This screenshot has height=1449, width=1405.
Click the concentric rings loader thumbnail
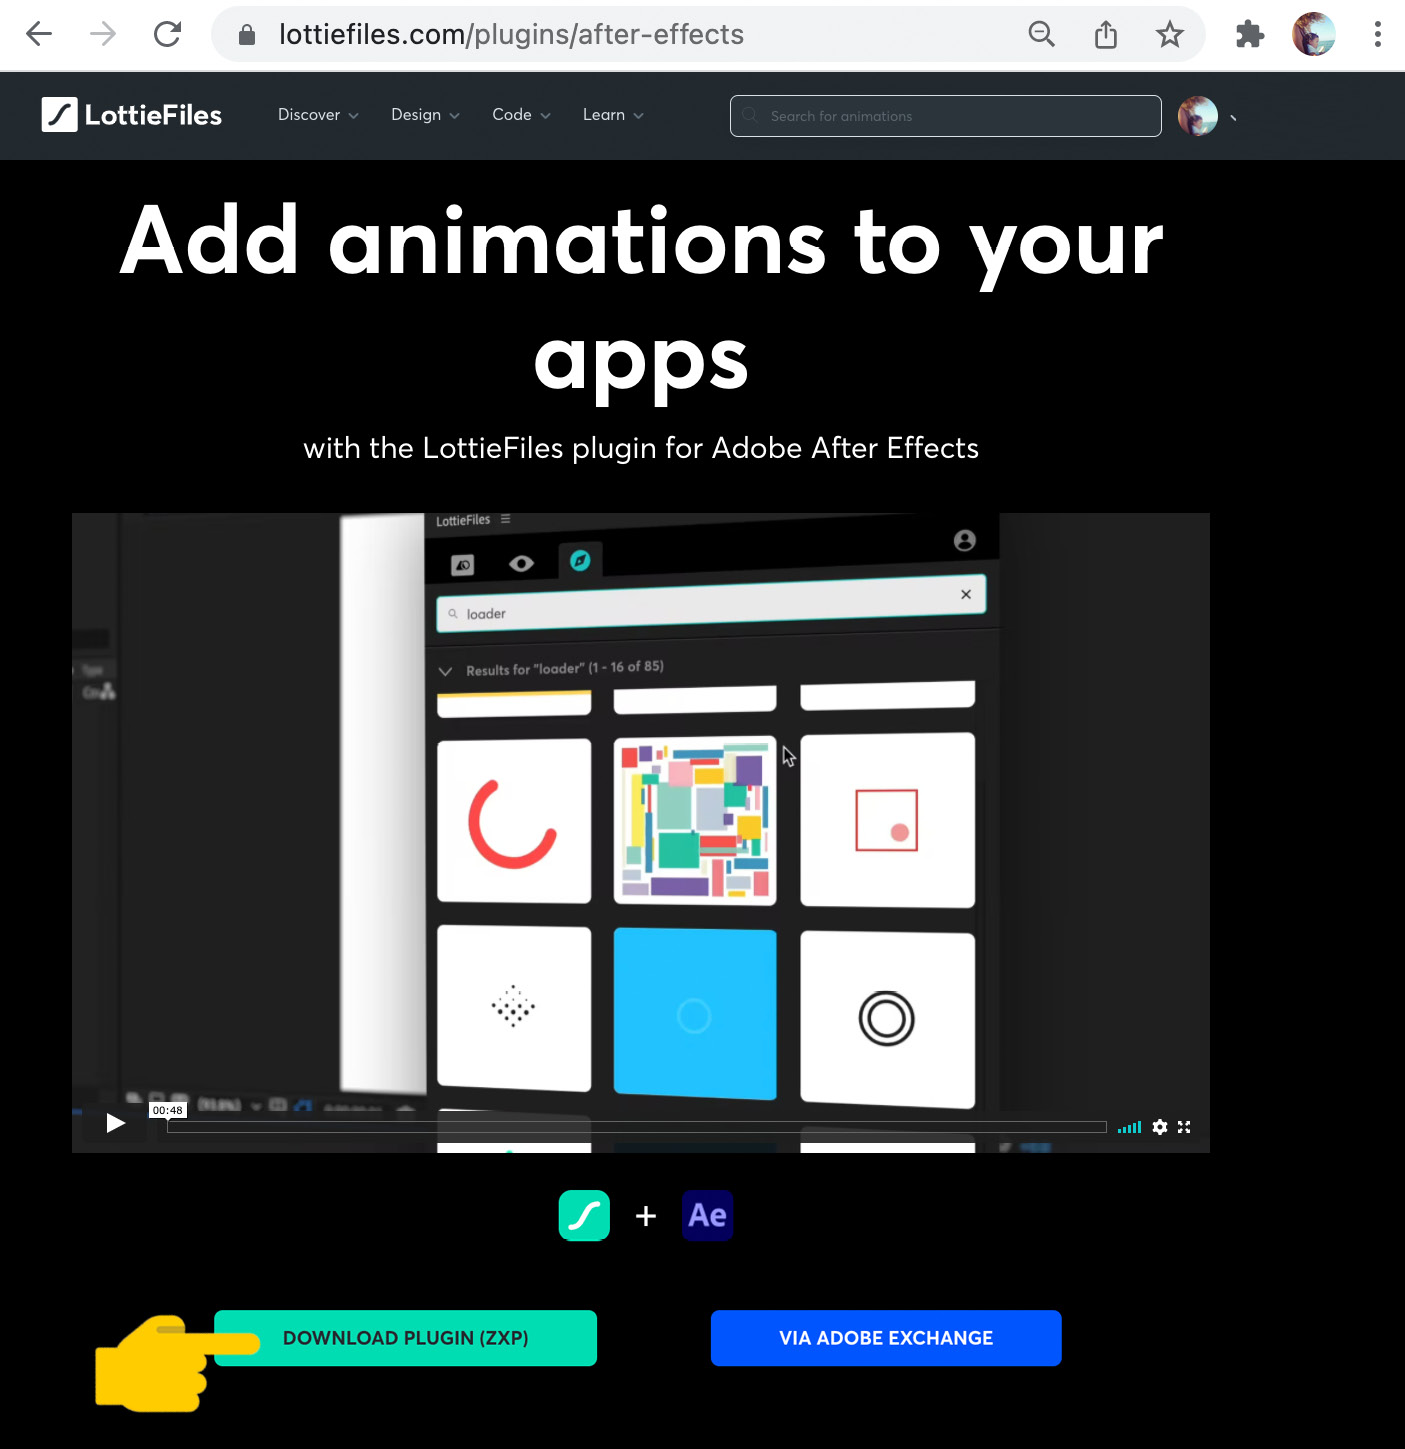click(888, 1019)
